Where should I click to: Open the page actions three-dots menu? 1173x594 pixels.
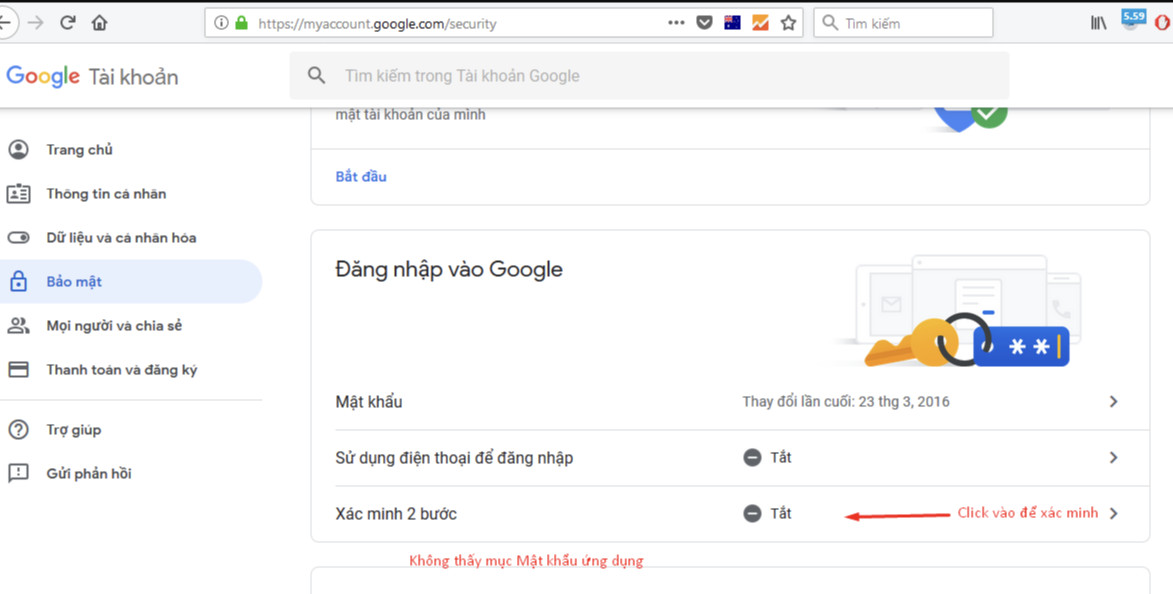676,23
